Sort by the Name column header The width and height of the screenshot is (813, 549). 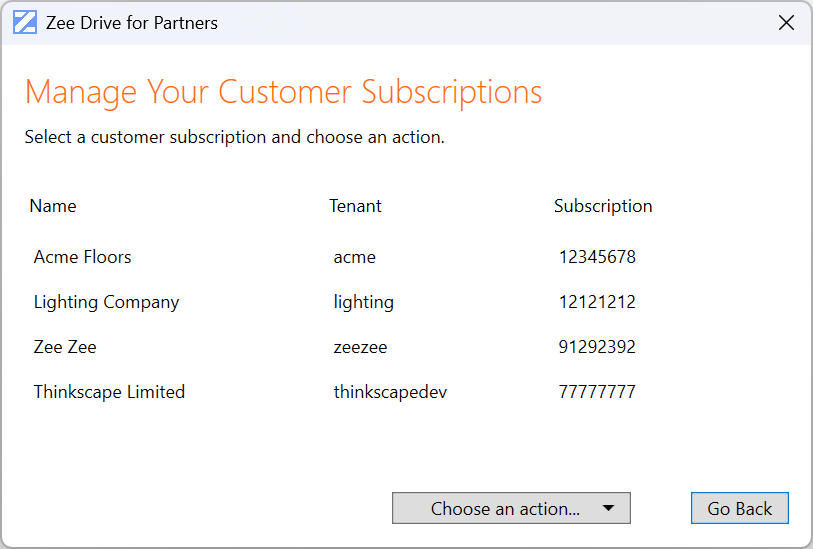pyautogui.click(x=53, y=206)
